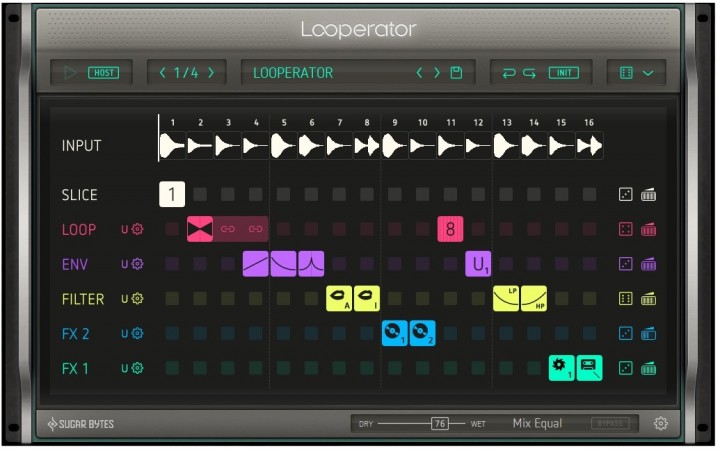Image resolution: width=720 pixels, height=451 pixels.
Task: Click the Dry/Wet mix slider handle at 76
Action: tap(440, 424)
